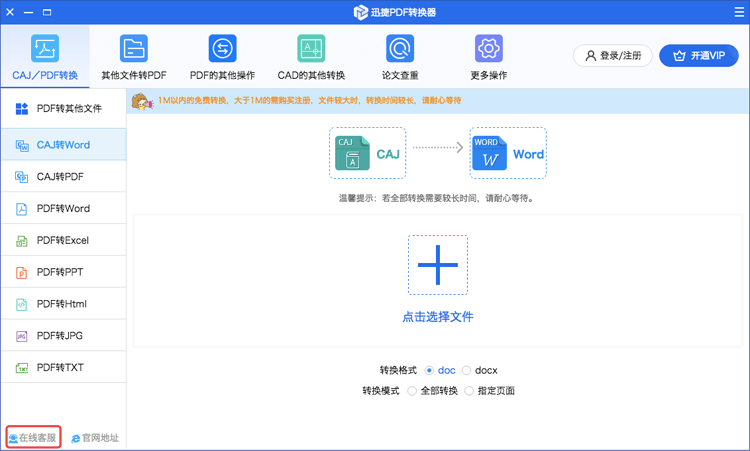Open the CAJ/PDF转换 toolbar icon
The image size is (750, 451).
[45, 48]
